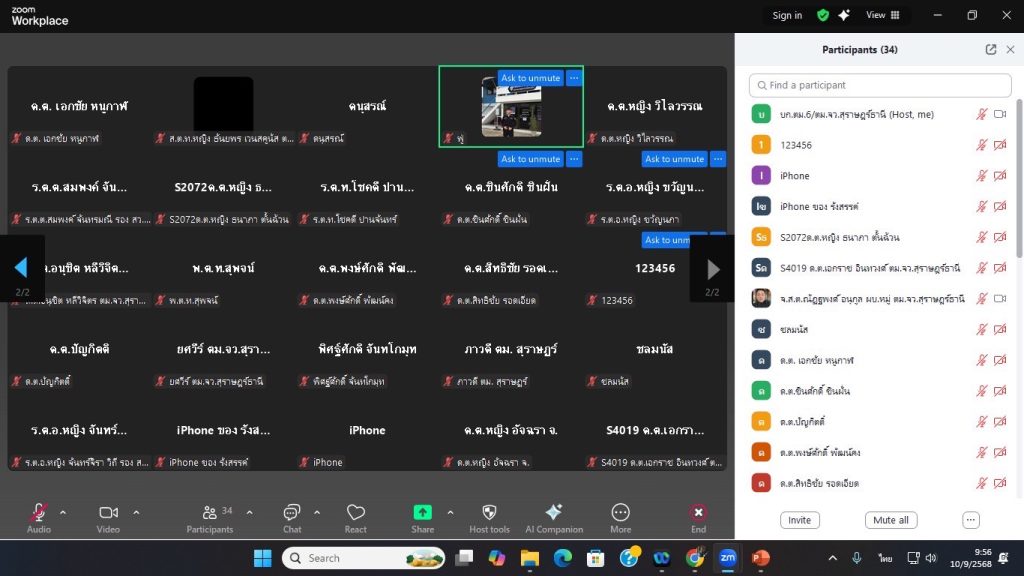Screen dimensions: 1024x576
Task: Open the More options icon
Action: click(x=620, y=512)
